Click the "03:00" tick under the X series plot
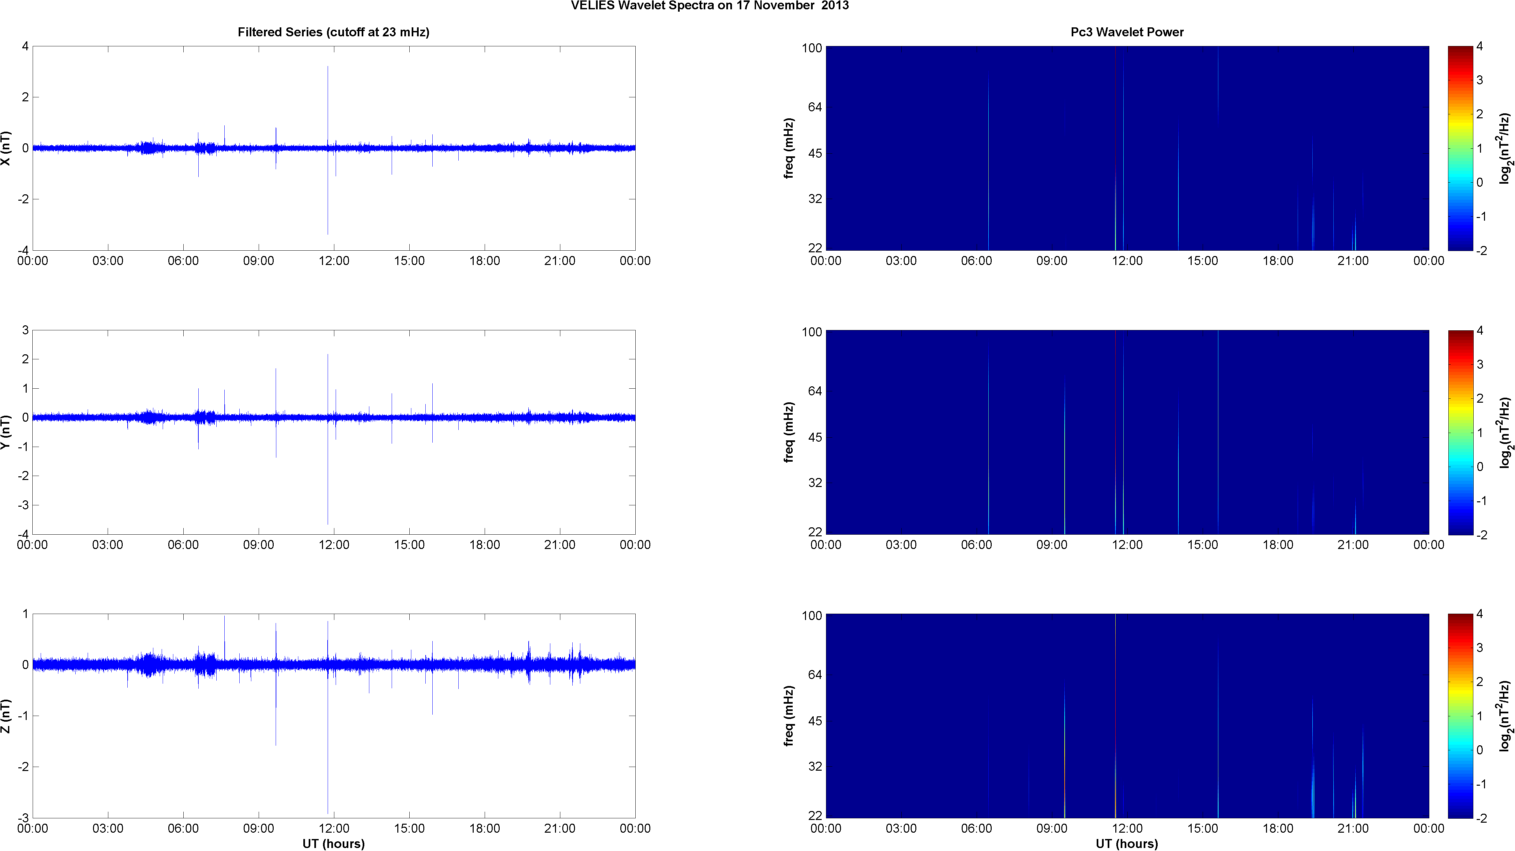This screenshot has width=1515, height=851. (x=108, y=261)
